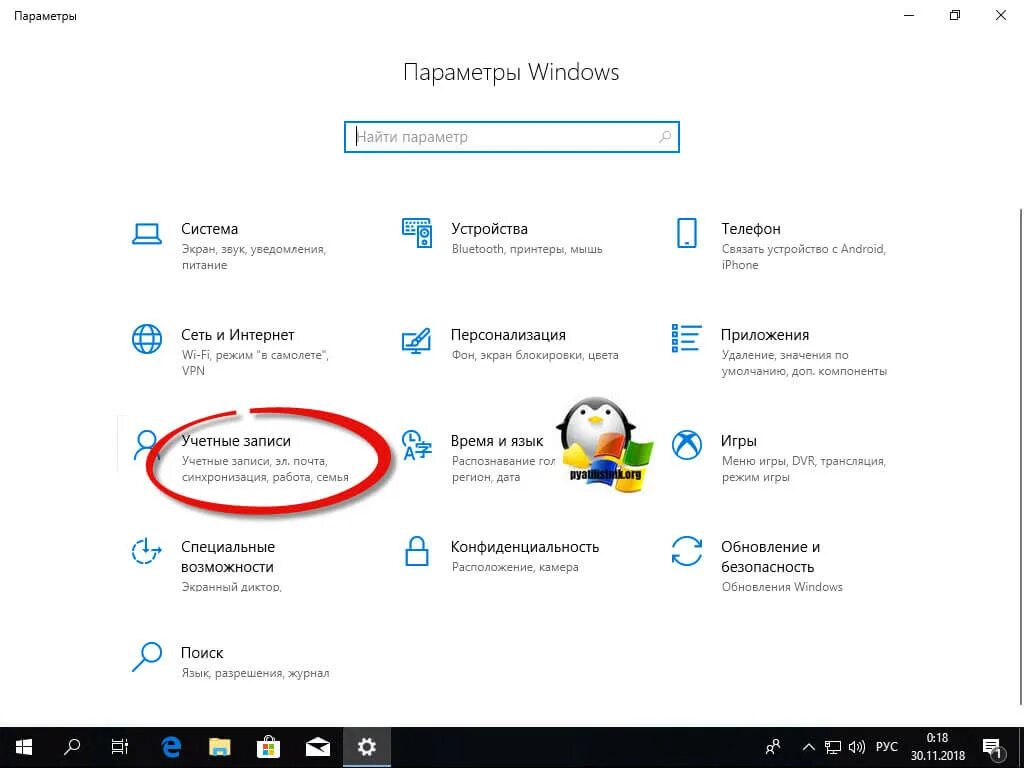
Task: Open the Устройства settings category
Action: click(489, 229)
